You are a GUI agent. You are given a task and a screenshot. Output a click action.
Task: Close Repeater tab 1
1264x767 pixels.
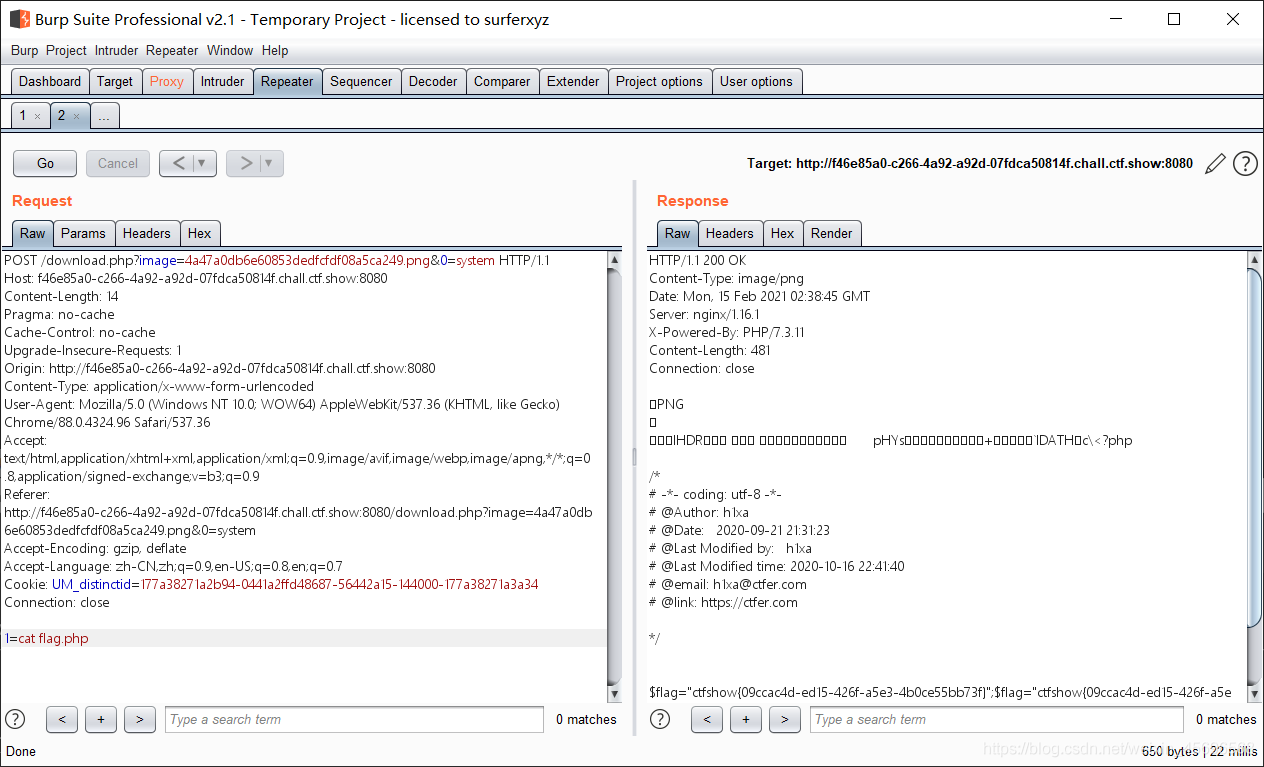(38, 117)
